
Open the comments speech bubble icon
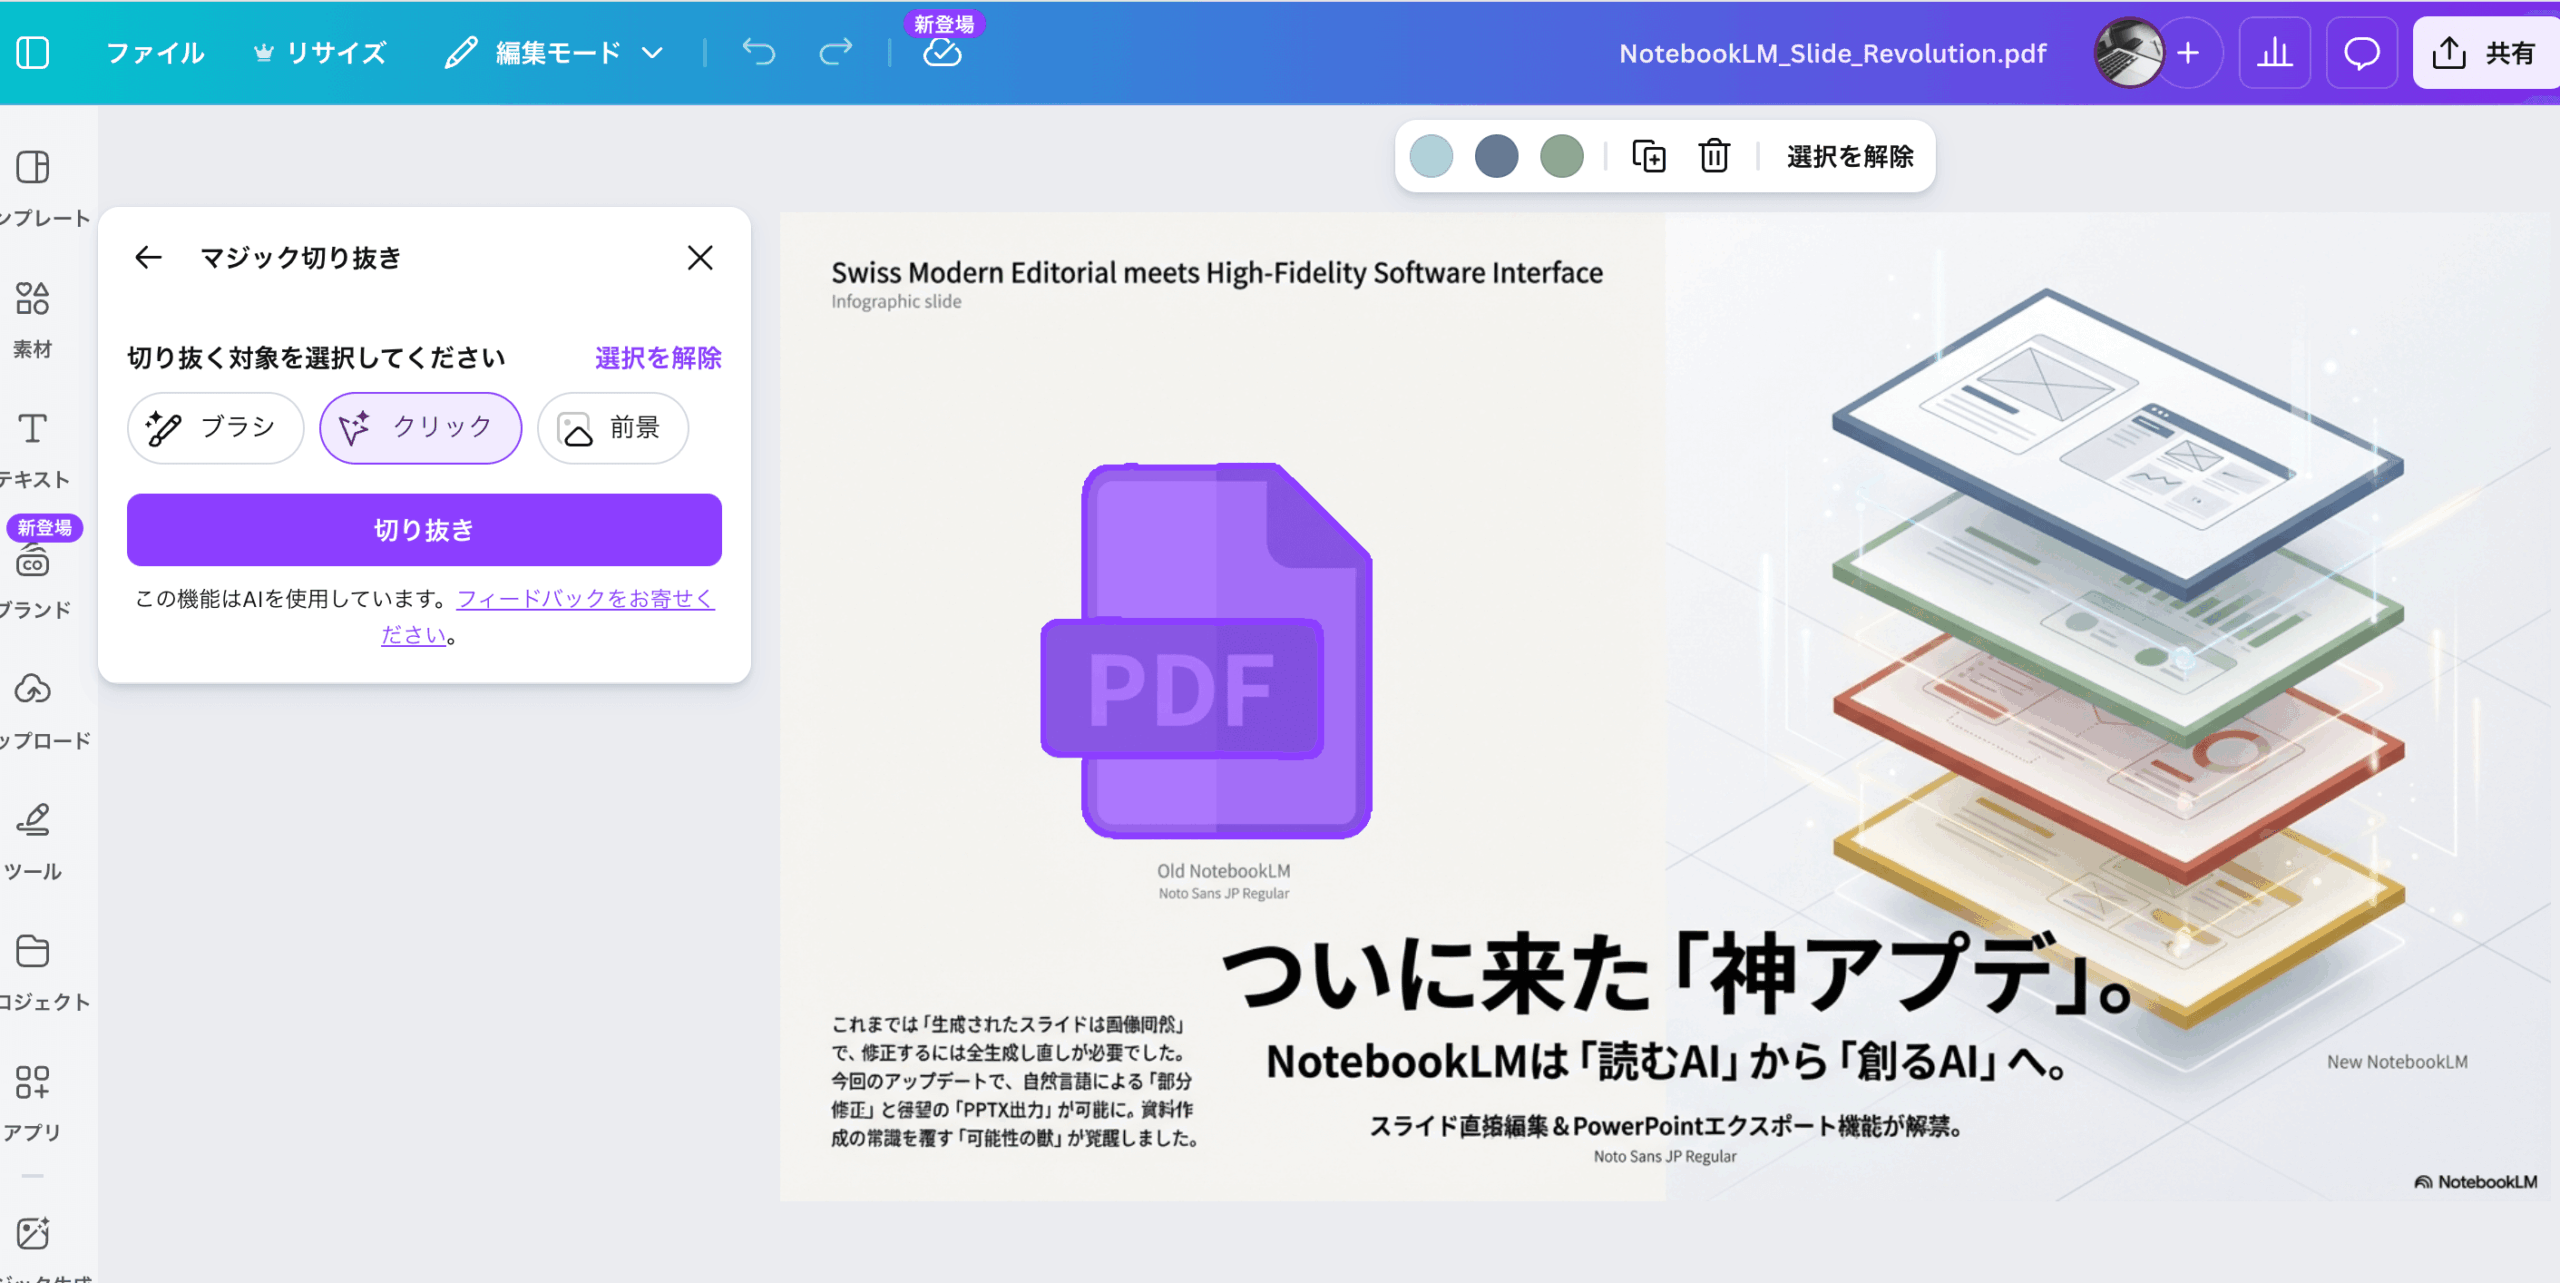click(2361, 53)
